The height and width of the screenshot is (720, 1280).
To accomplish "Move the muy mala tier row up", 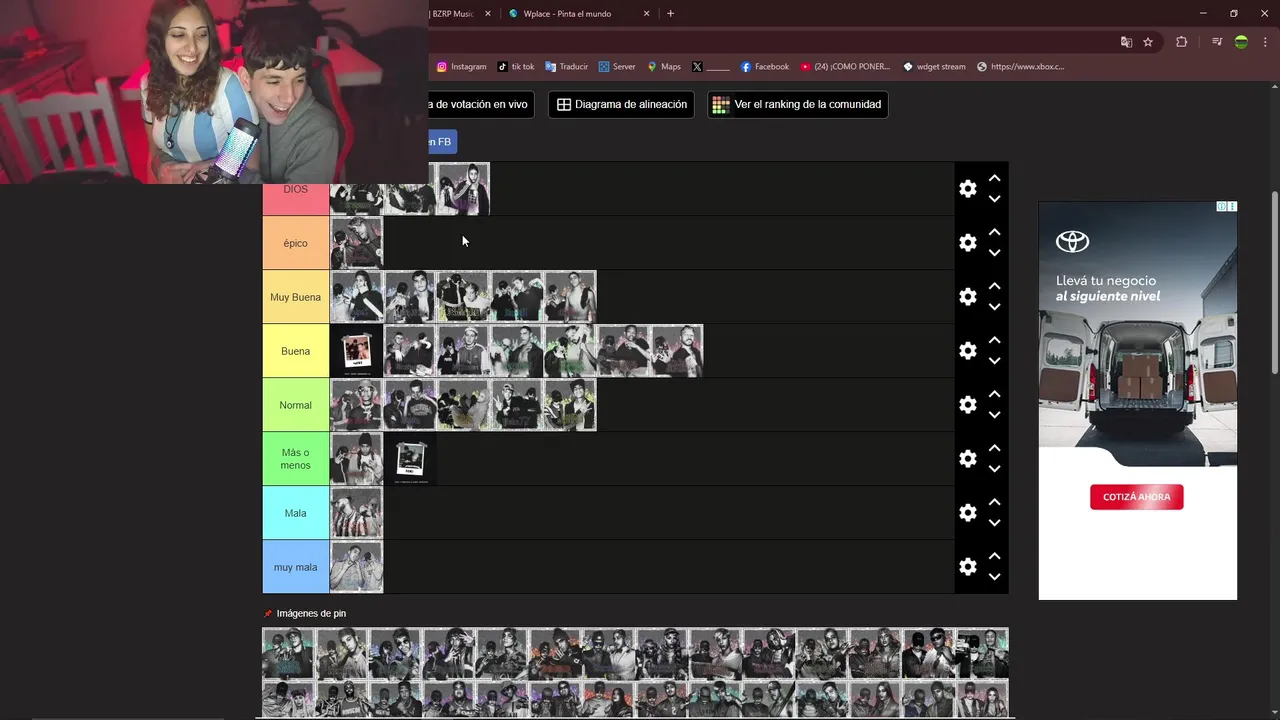I will 994,556.
